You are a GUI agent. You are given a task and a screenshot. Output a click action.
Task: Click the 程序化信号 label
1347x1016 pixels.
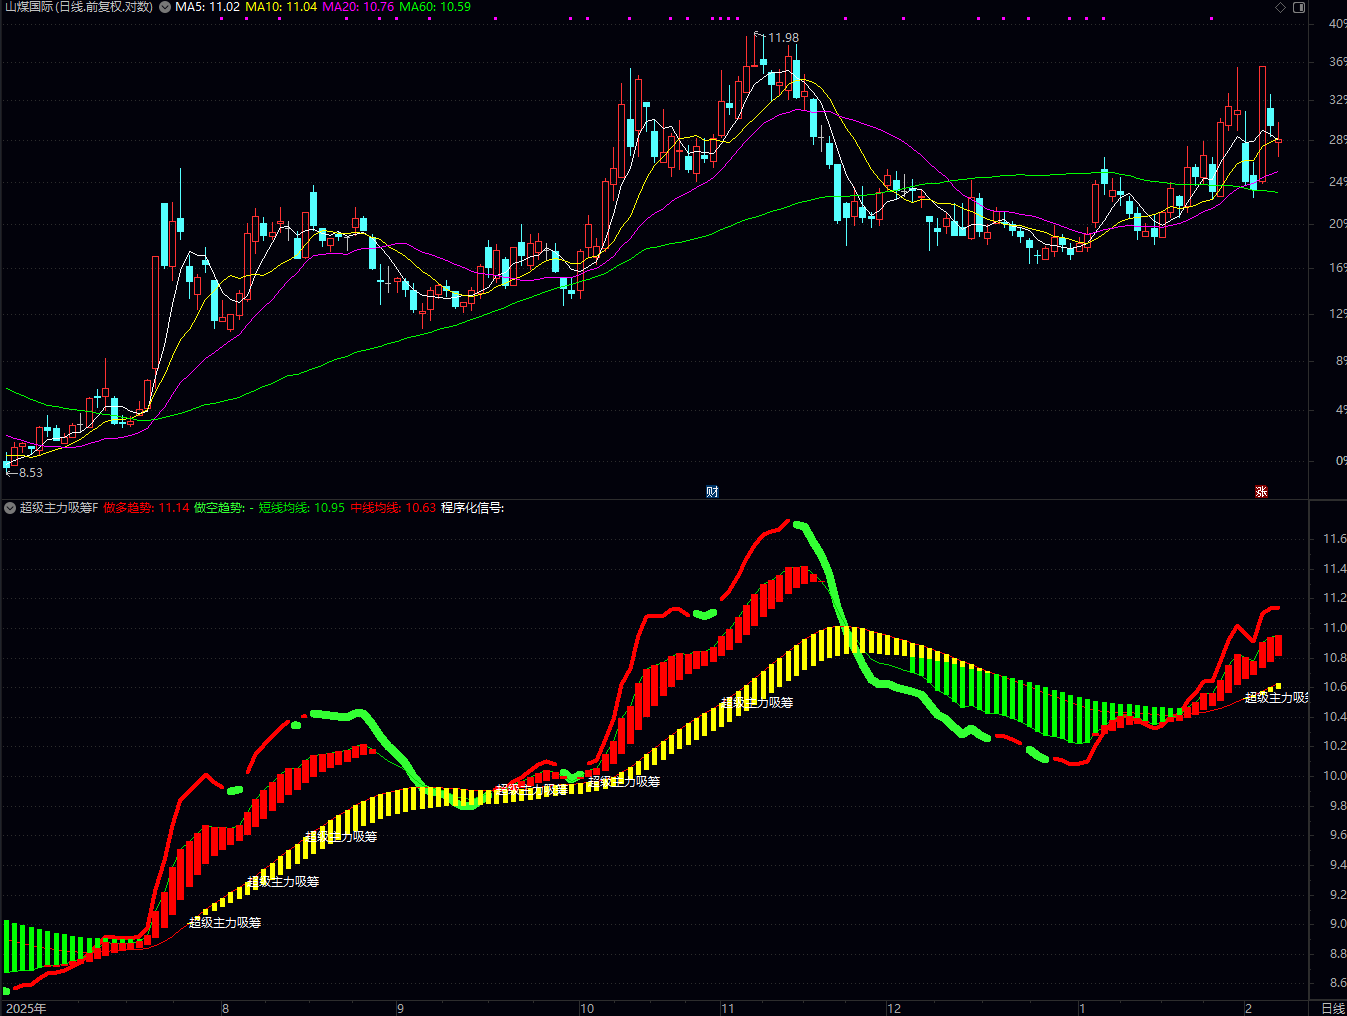[x=472, y=508]
